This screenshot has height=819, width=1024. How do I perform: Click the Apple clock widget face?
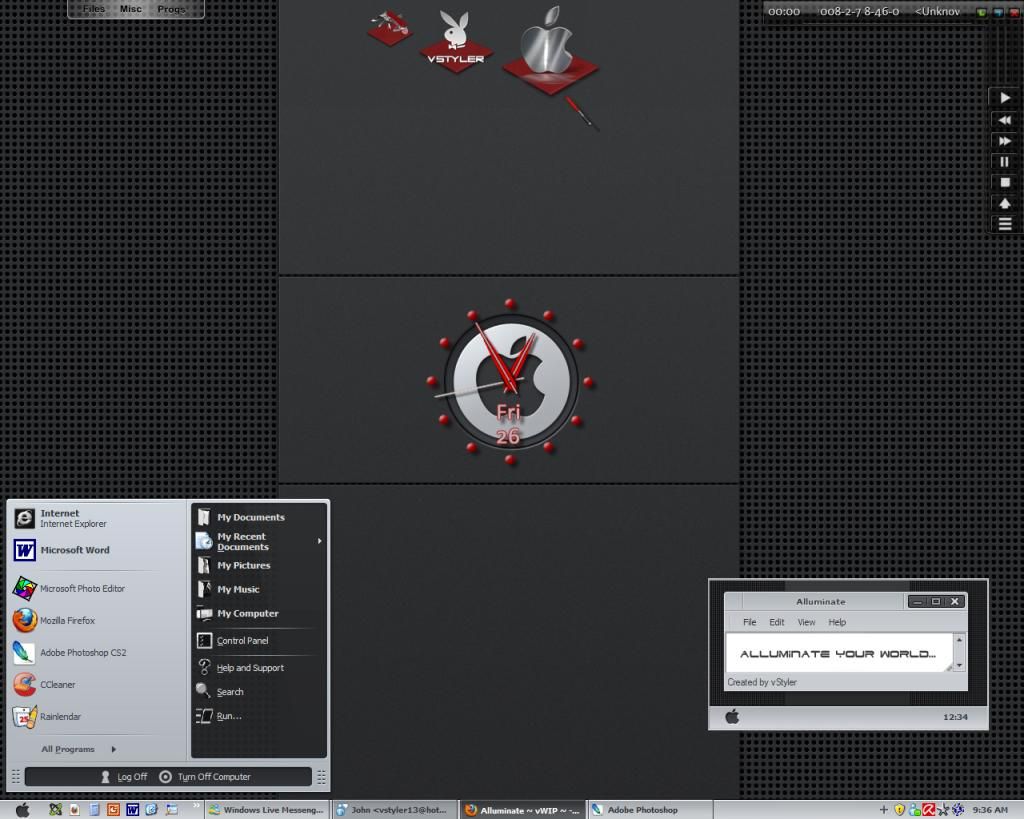tap(510, 381)
